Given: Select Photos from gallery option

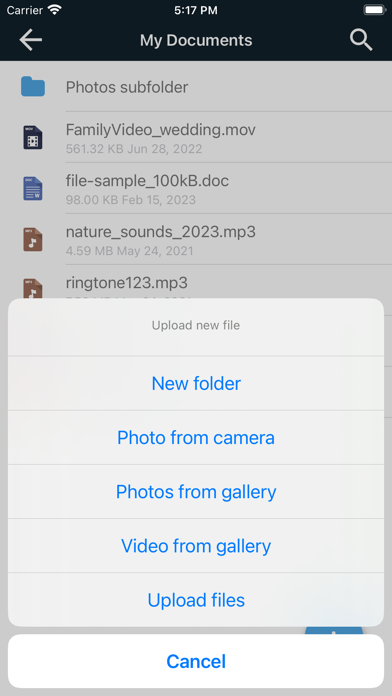Looking at the screenshot, I should point(196,492).
